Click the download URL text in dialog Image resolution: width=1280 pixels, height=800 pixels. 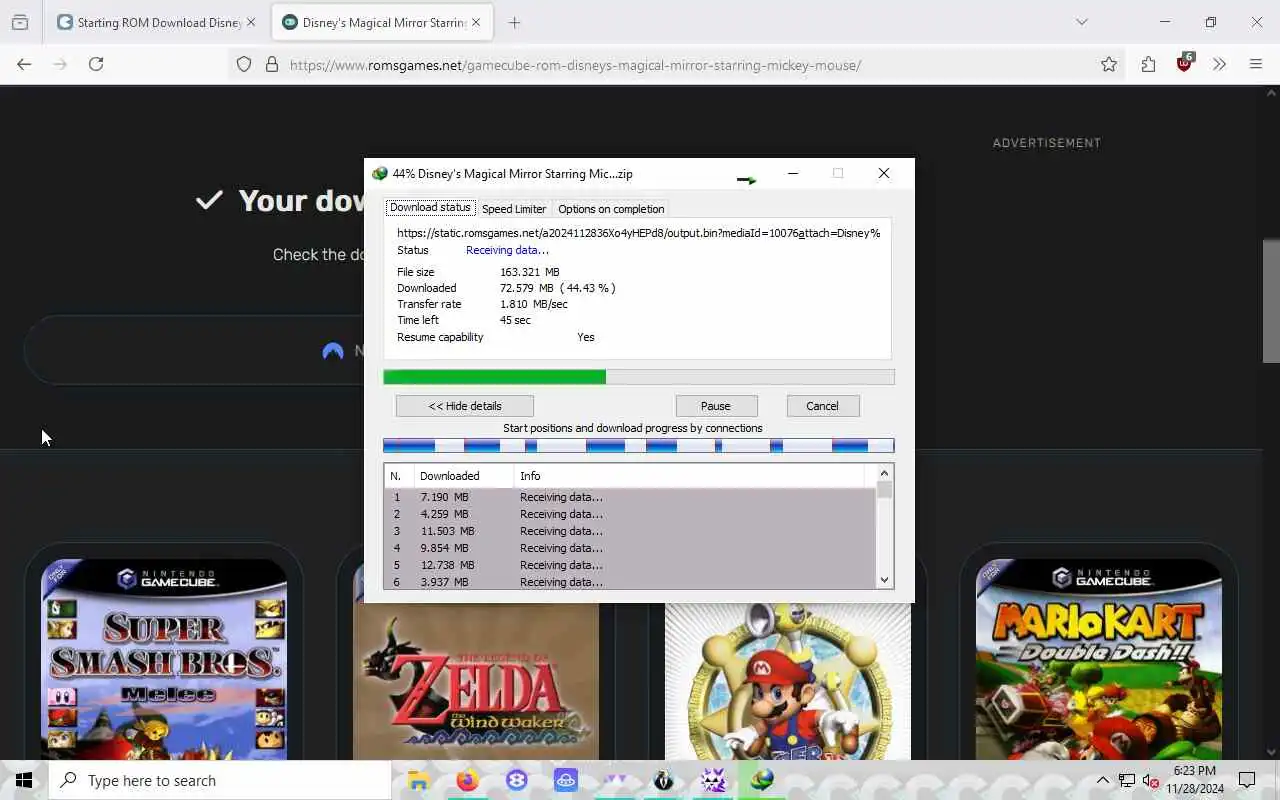point(639,233)
